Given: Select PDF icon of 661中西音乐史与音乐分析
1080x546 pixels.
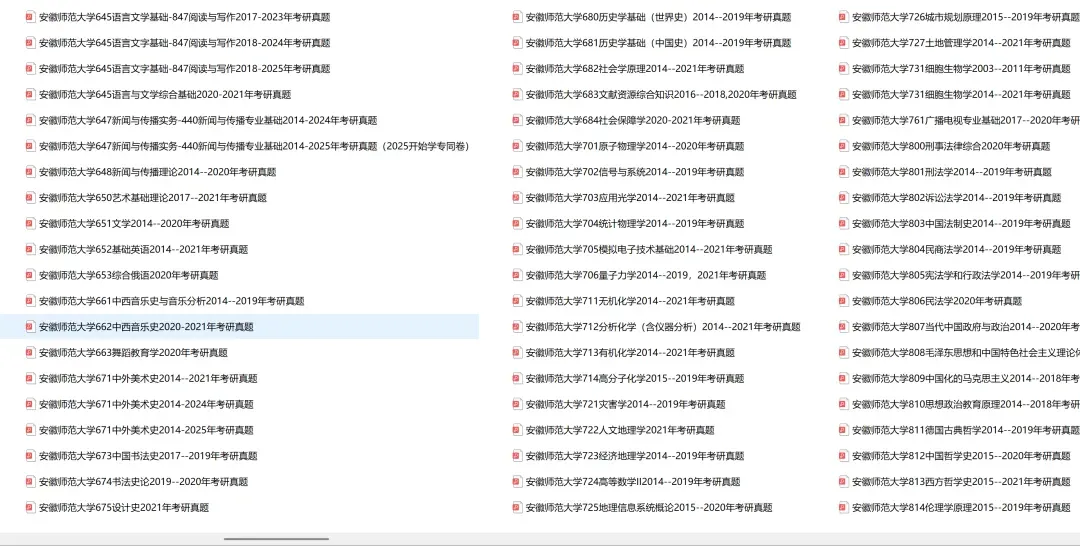Looking at the screenshot, I should [x=30, y=301].
